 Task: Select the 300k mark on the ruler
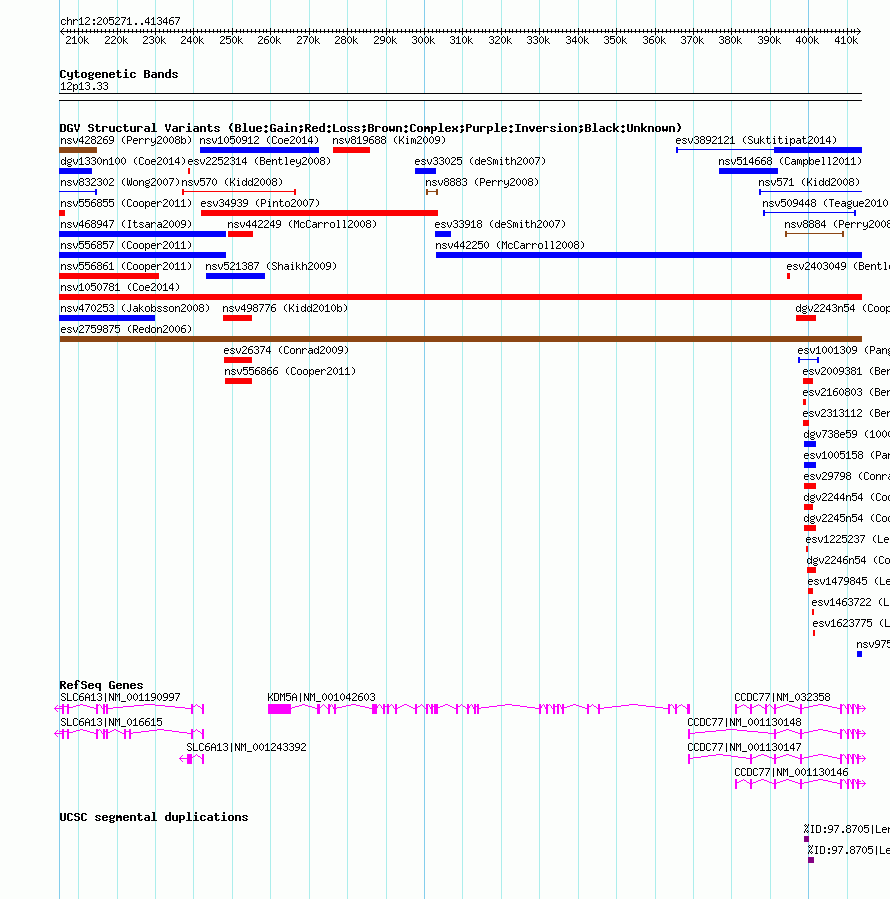pos(423,40)
